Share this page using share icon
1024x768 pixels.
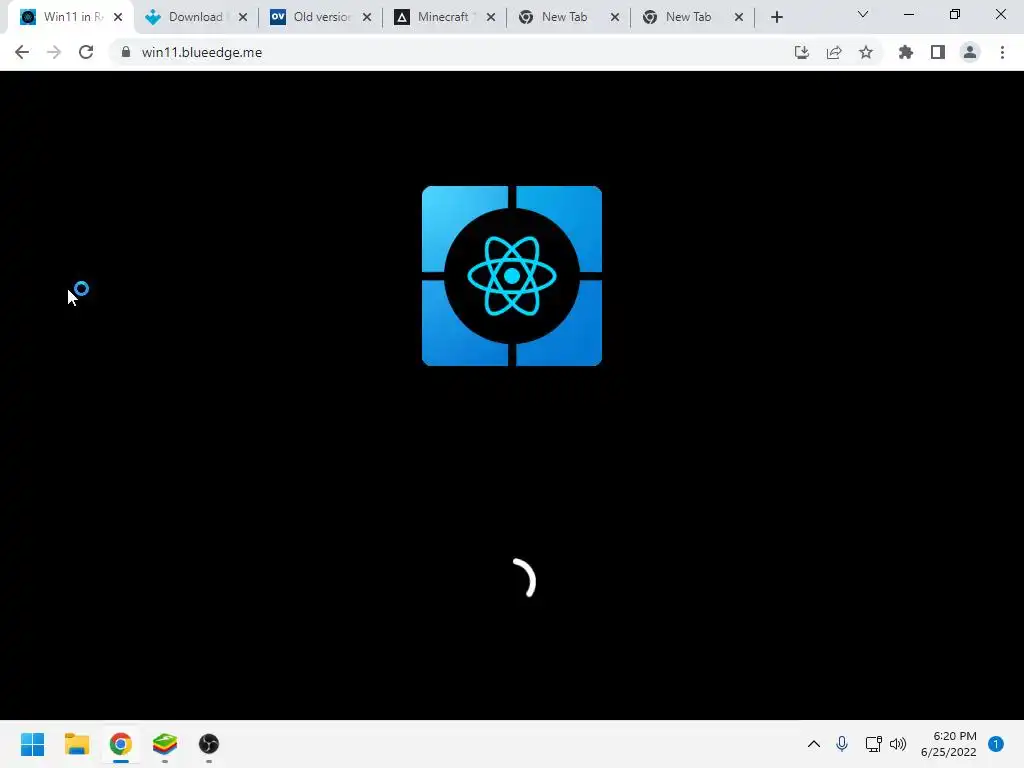834,52
